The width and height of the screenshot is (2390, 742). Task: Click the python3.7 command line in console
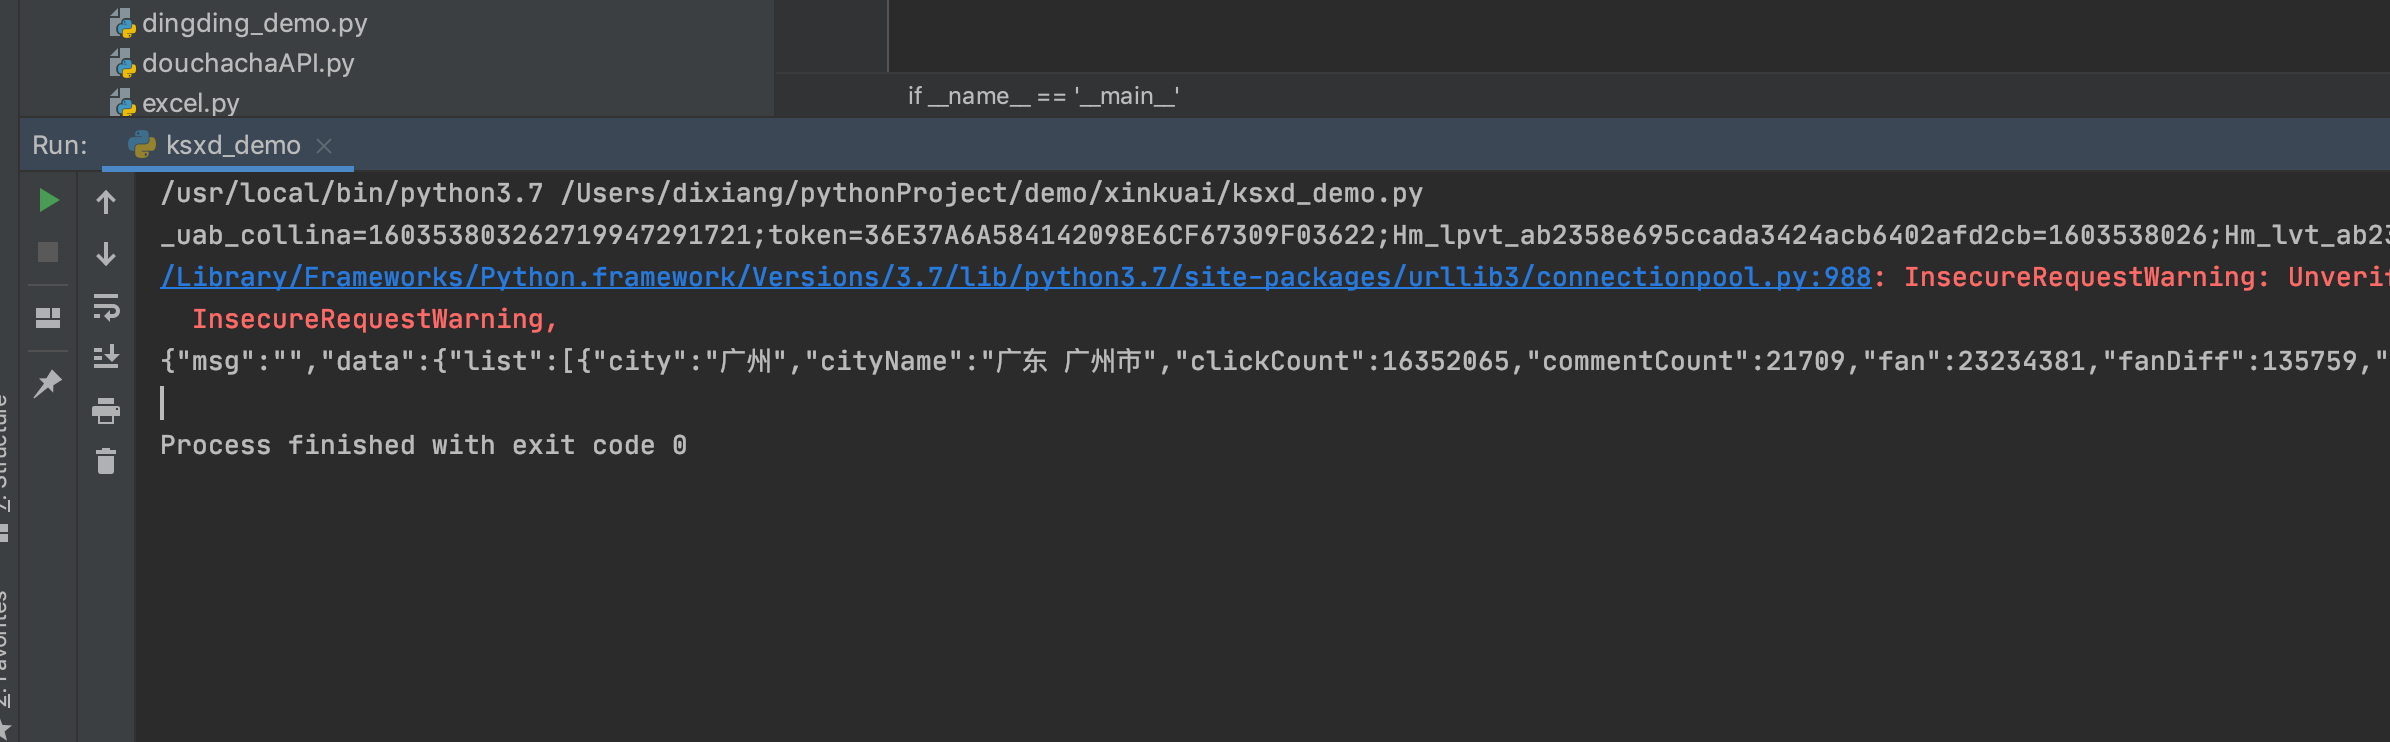click(x=791, y=193)
